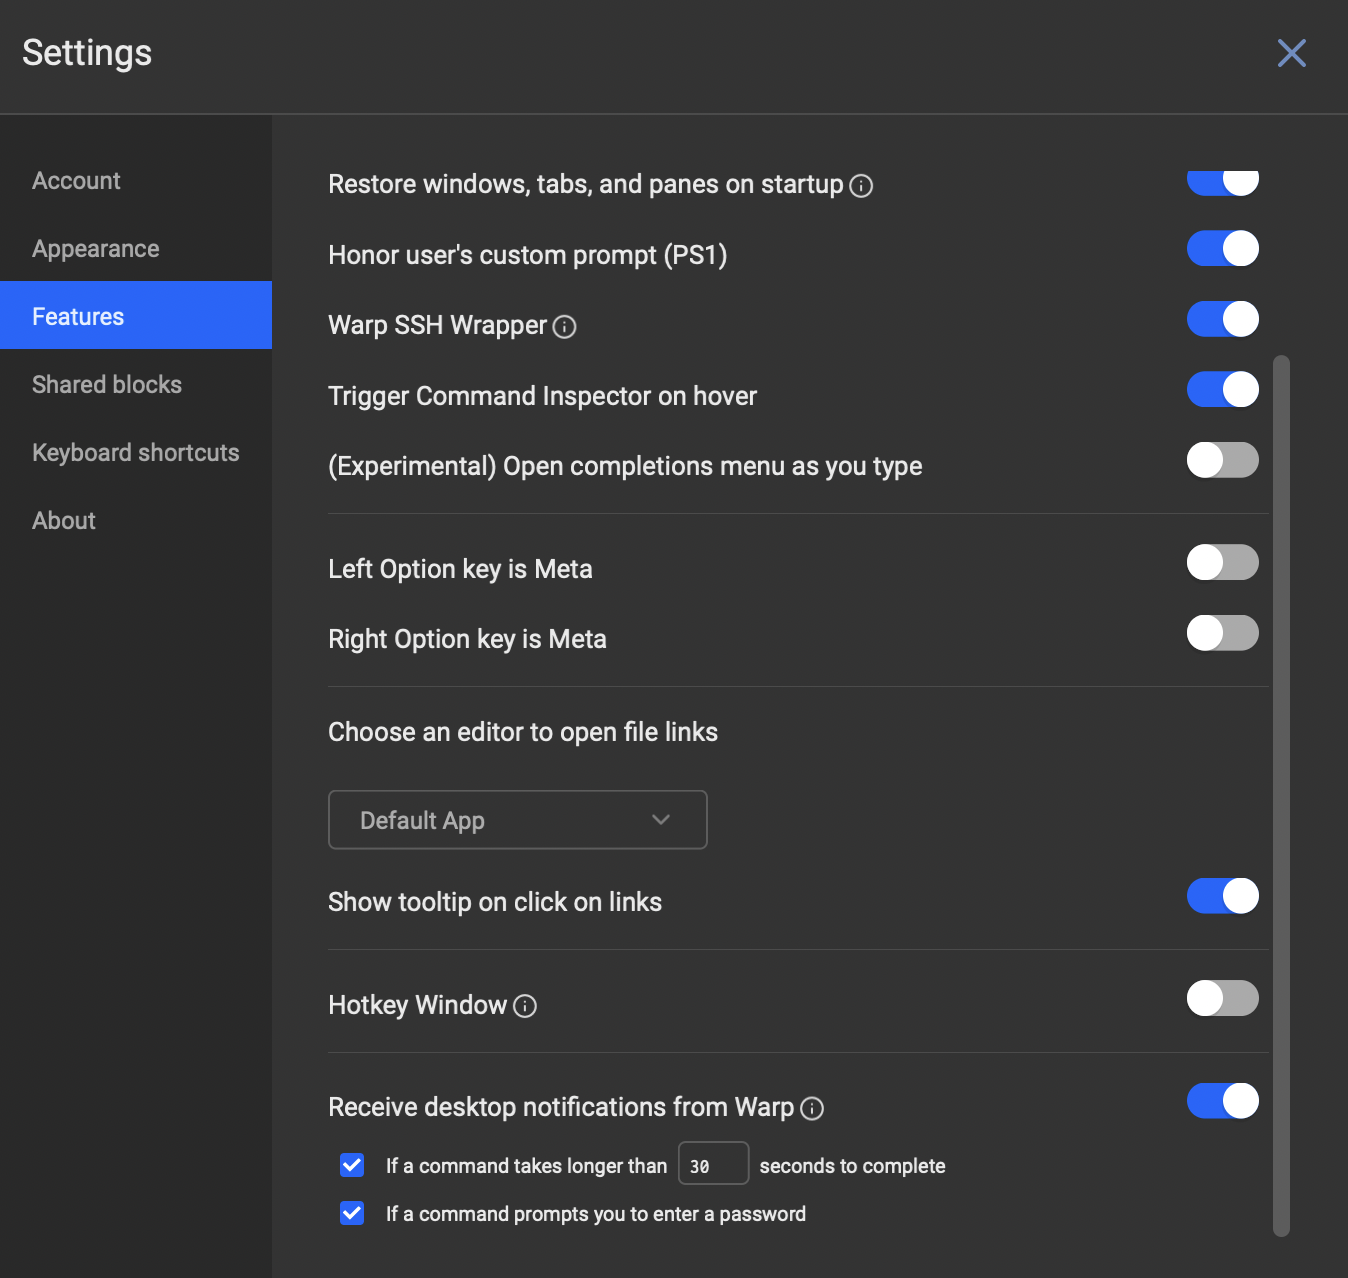This screenshot has width=1348, height=1278.
Task: Uncheck command prompts for password checkbox
Action: point(352,1213)
